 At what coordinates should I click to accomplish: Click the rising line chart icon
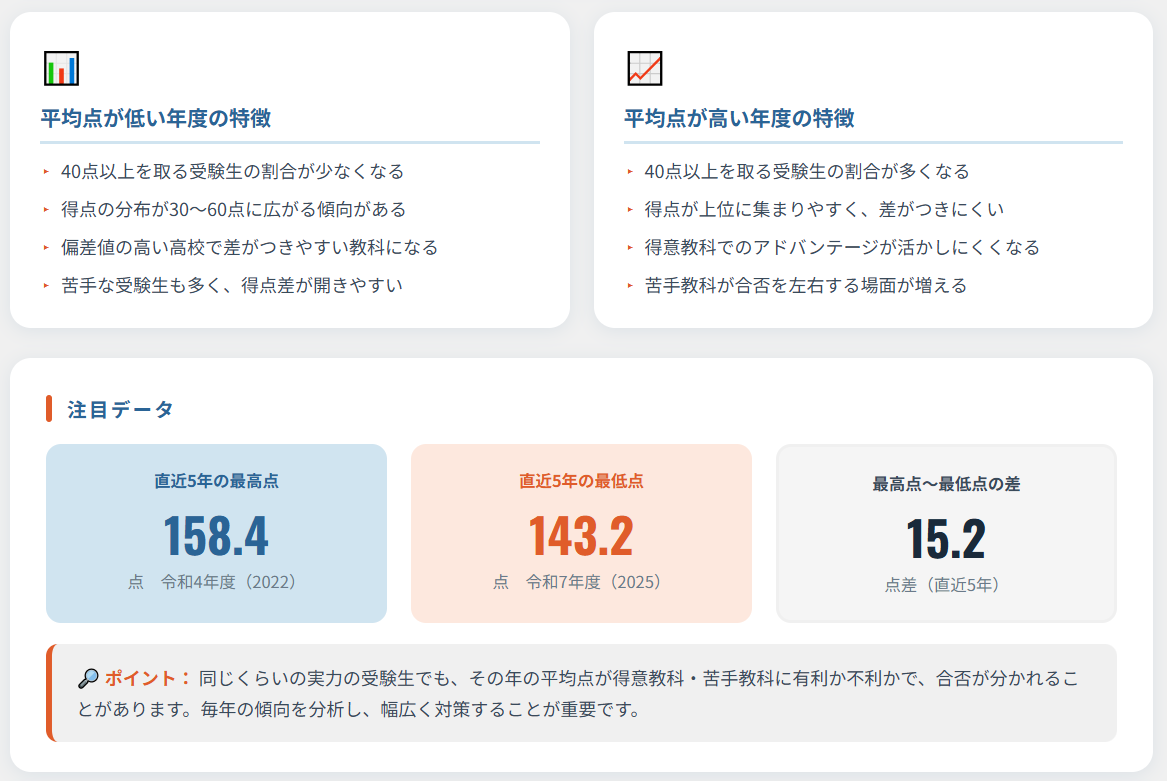[x=645, y=68]
